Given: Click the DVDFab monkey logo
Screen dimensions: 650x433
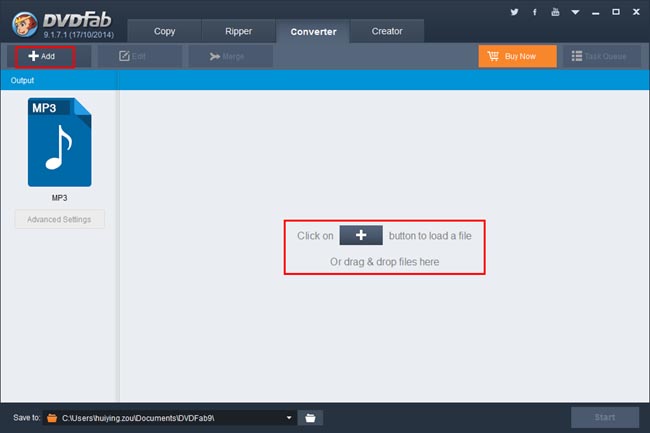Looking at the screenshot, I should 25,25.
